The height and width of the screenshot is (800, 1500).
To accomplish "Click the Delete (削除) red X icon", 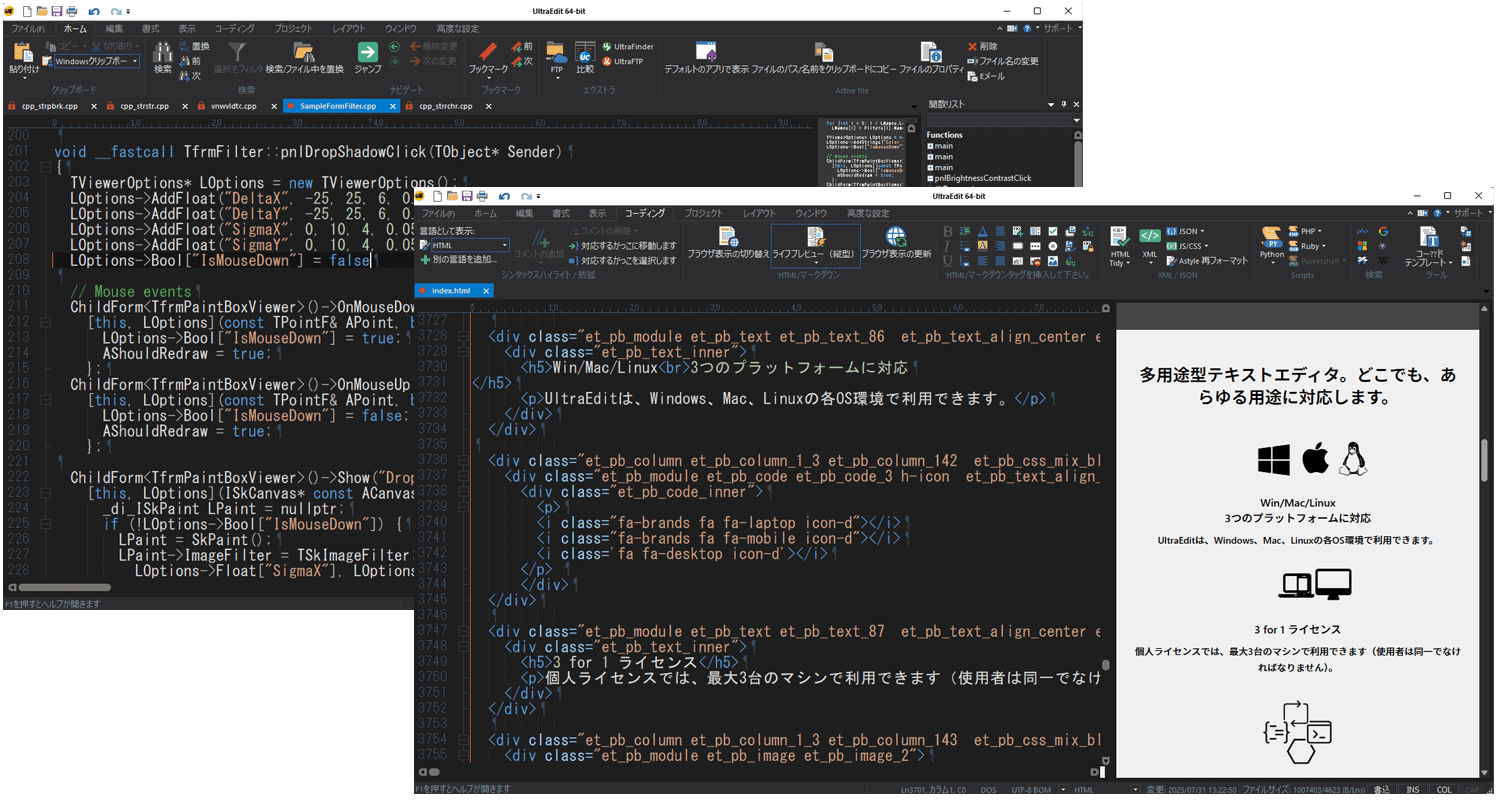I will click(x=973, y=46).
